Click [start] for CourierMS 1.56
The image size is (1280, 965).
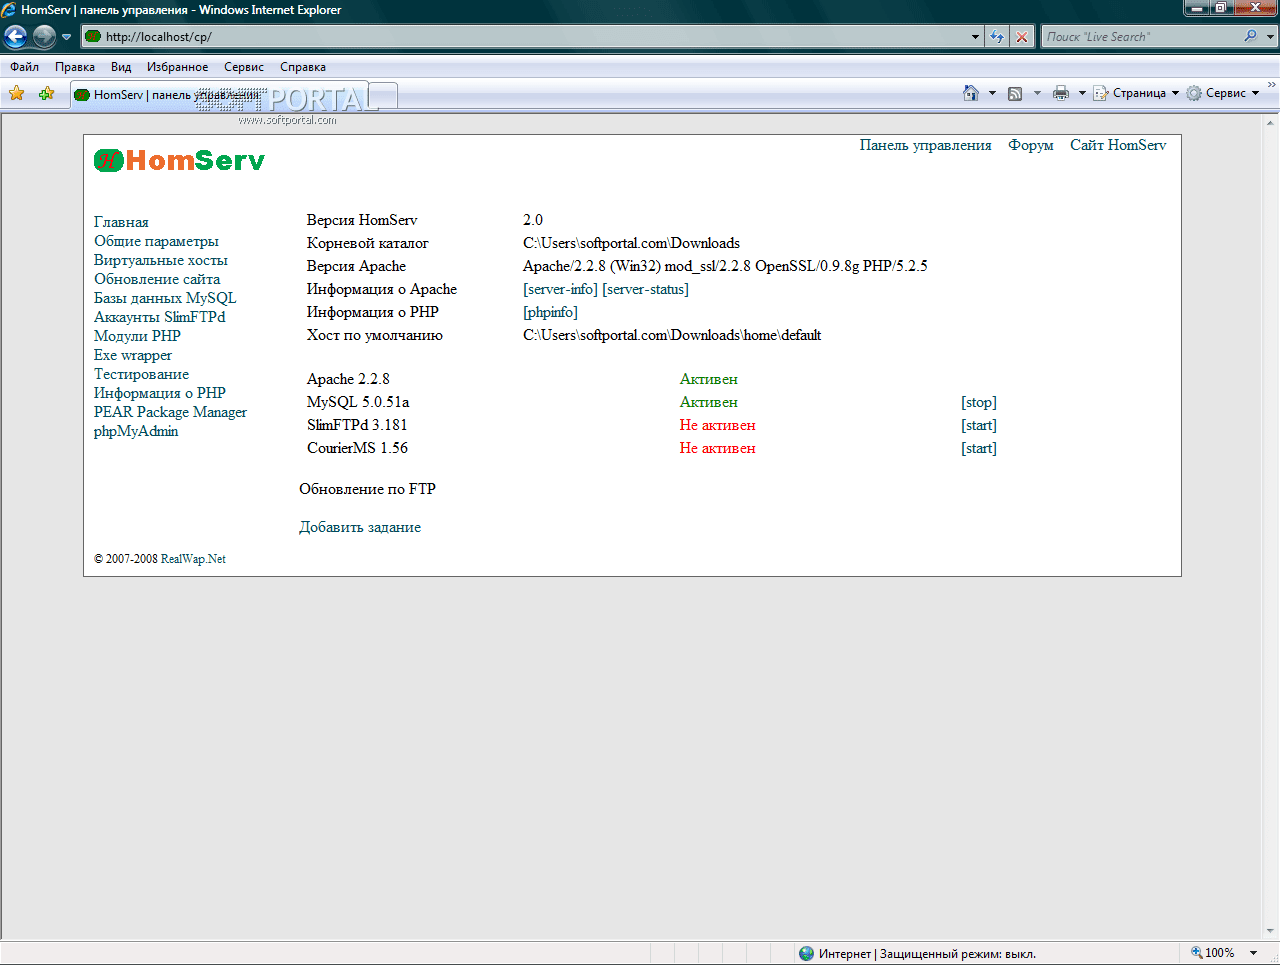pyautogui.click(x=979, y=448)
